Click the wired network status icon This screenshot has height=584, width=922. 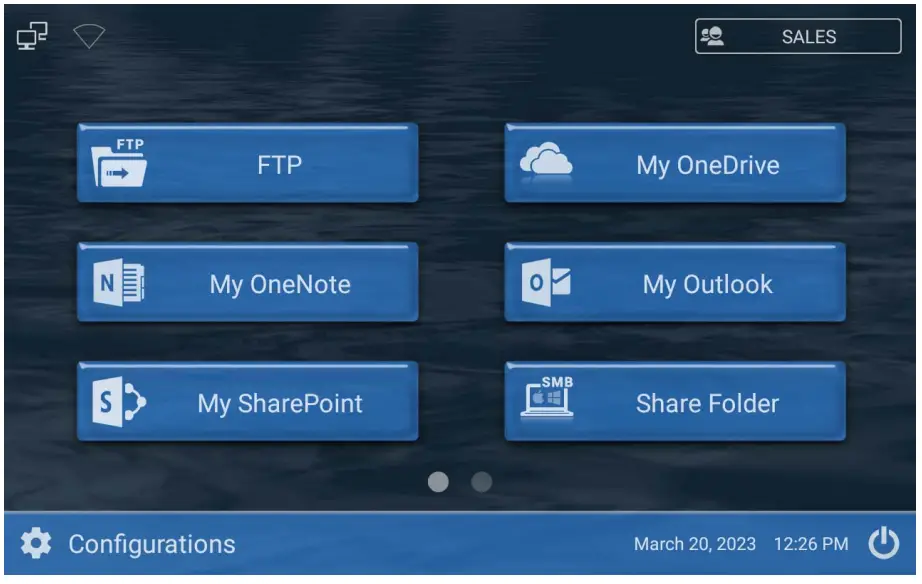(32, 36)
